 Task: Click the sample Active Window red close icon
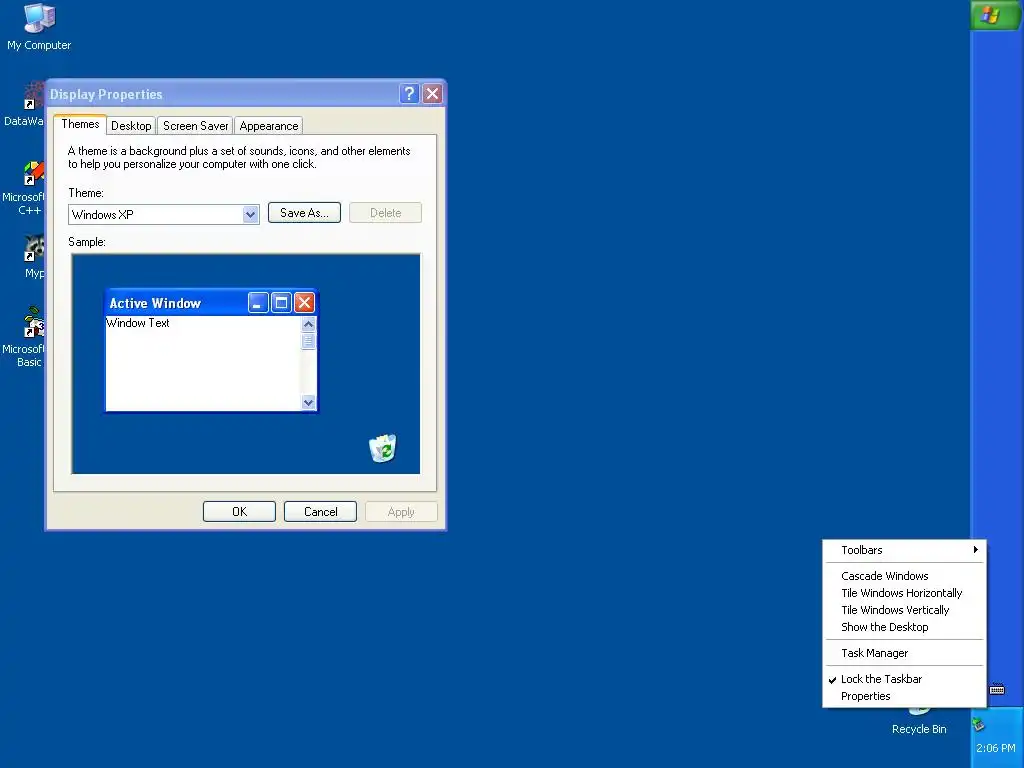(x=304, y=303)
